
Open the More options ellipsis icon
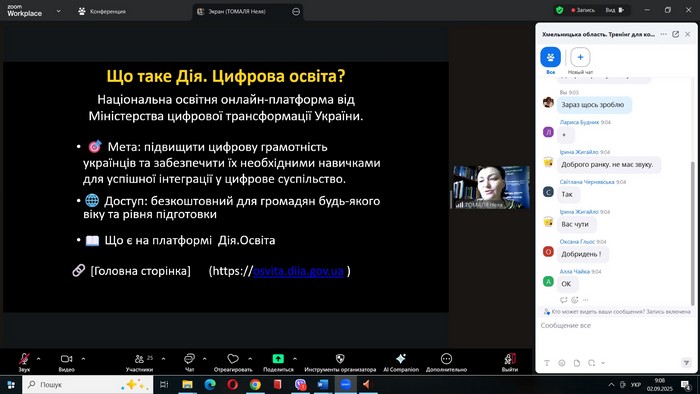(x=446, y=359)
